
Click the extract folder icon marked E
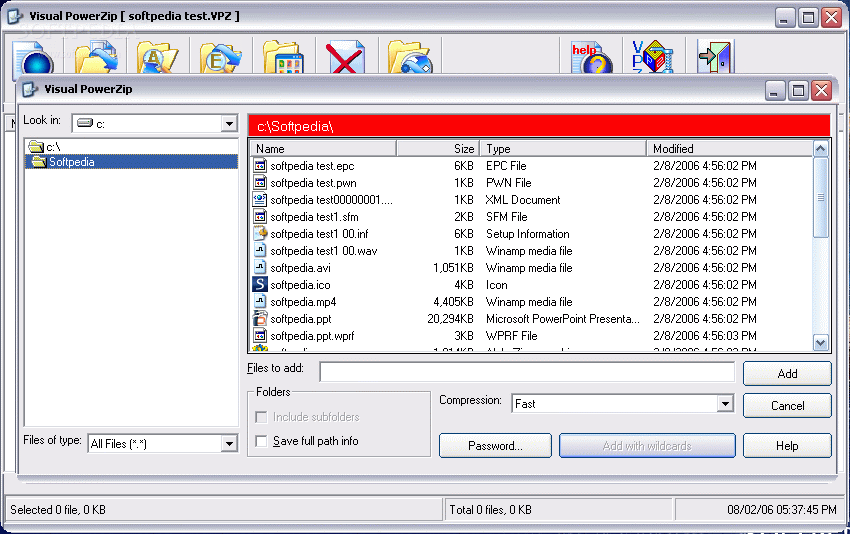221,57
